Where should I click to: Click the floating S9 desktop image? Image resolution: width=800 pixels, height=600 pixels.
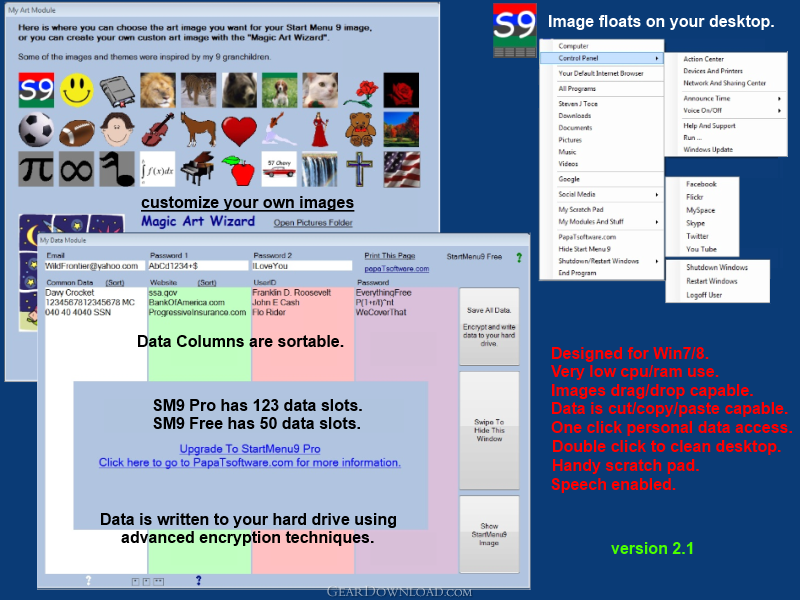(515, 30)
